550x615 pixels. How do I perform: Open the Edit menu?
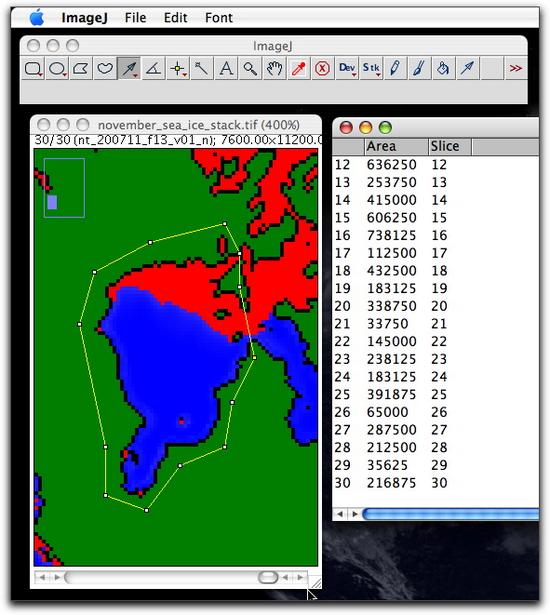175,18
